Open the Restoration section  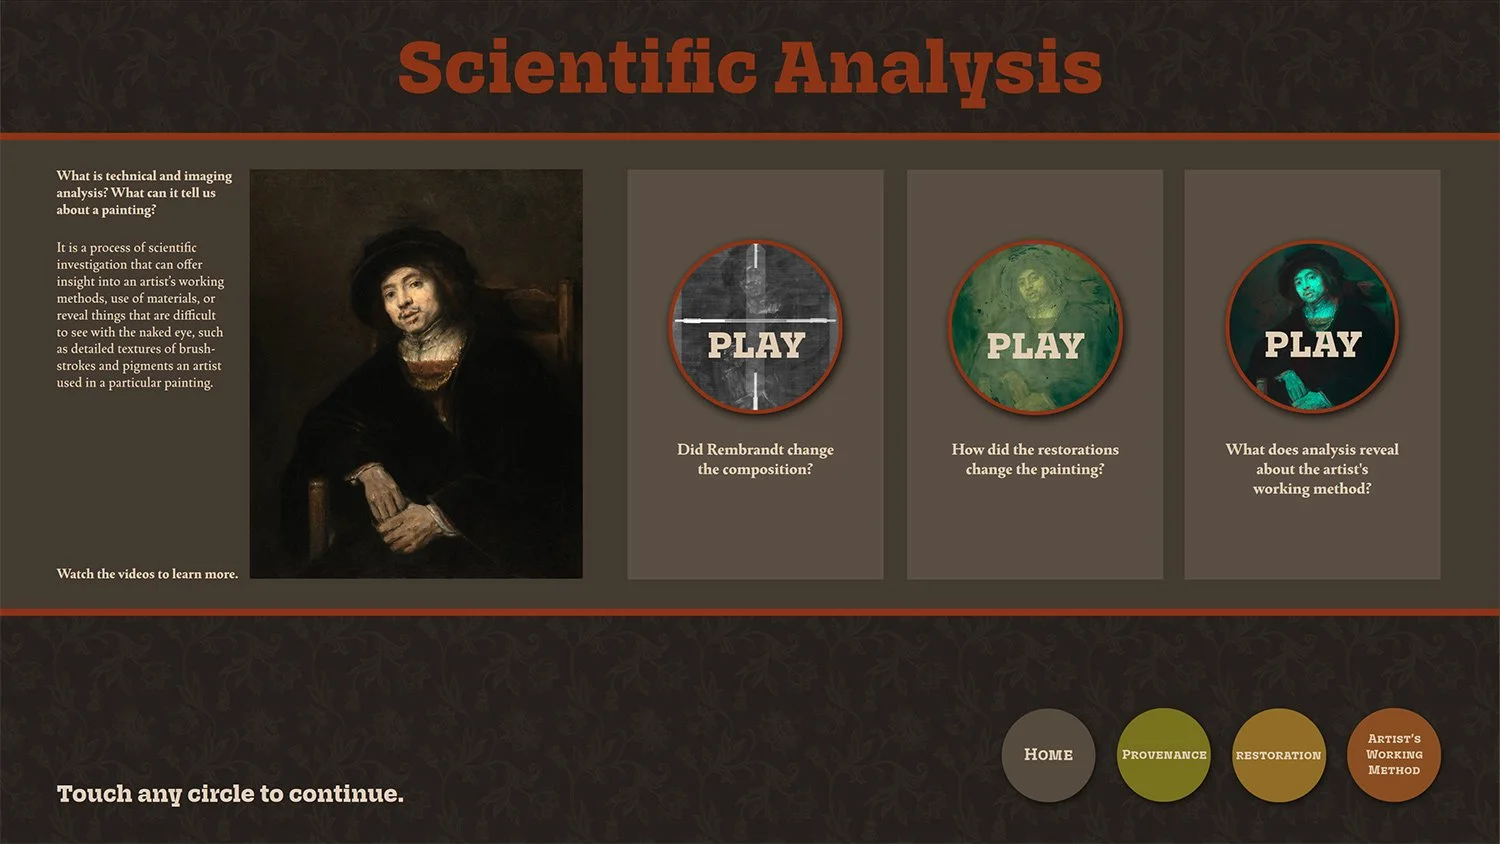pyautogui.click(x=1279, y=755)
